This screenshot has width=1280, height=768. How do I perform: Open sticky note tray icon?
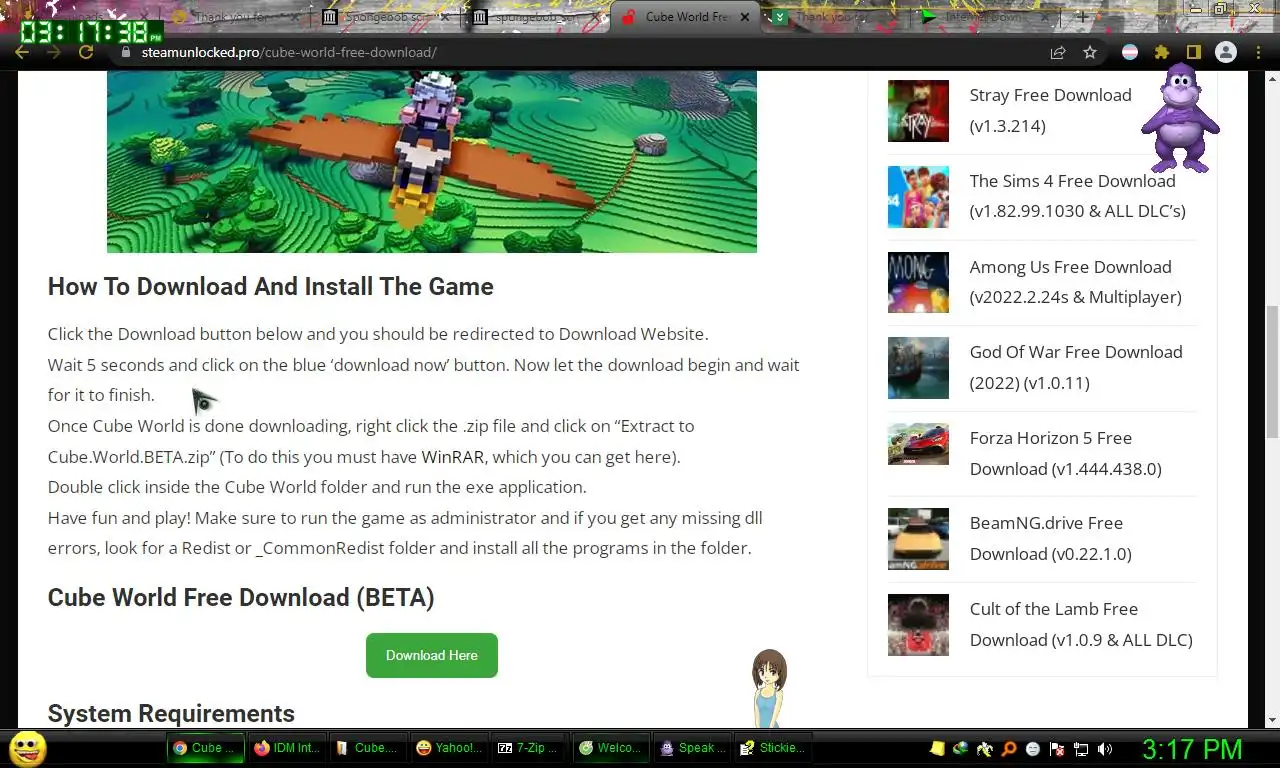tap(937, 748)
